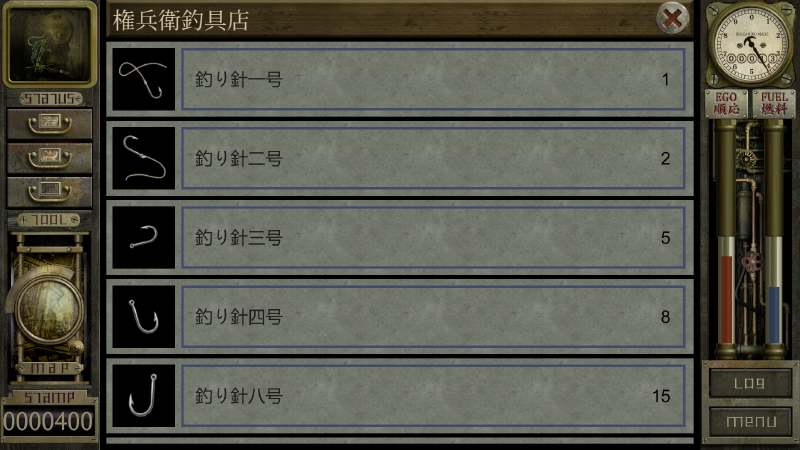Click the 釣り針八号 hook icon
The width and height of the screenshot is (800, 450).
tap(143, 395)
